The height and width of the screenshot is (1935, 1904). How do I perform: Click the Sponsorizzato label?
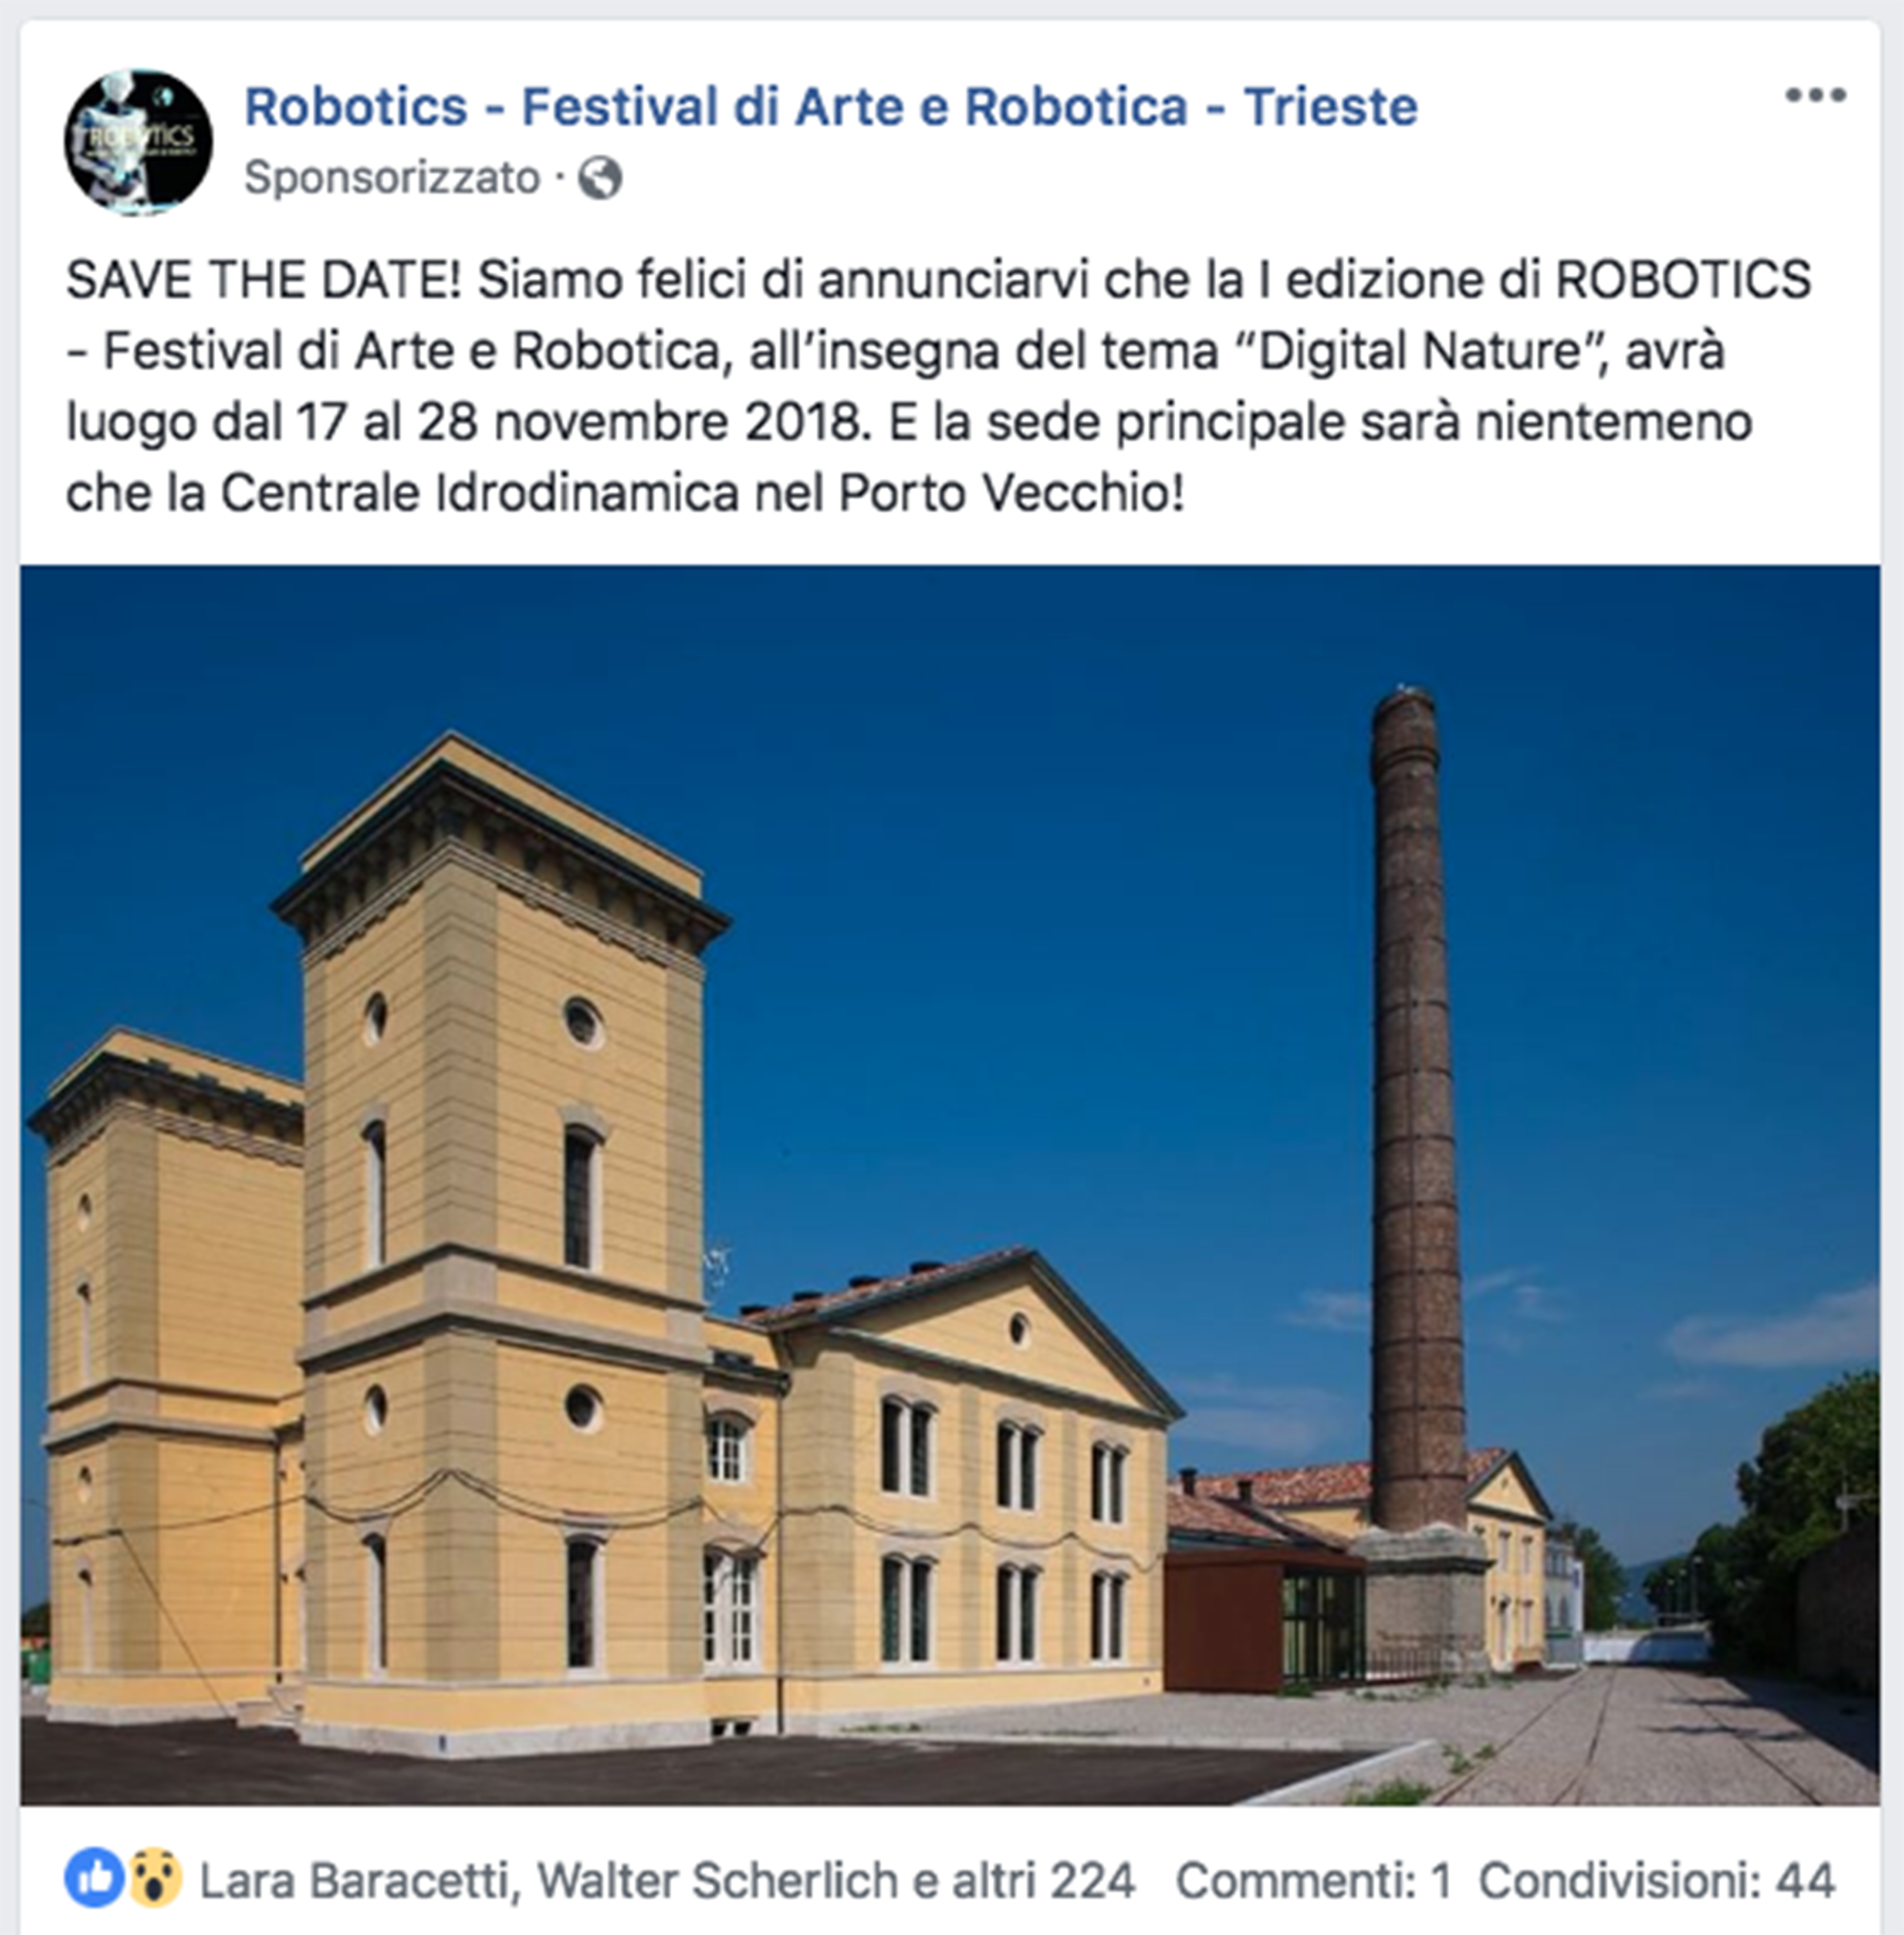(392, 178)
